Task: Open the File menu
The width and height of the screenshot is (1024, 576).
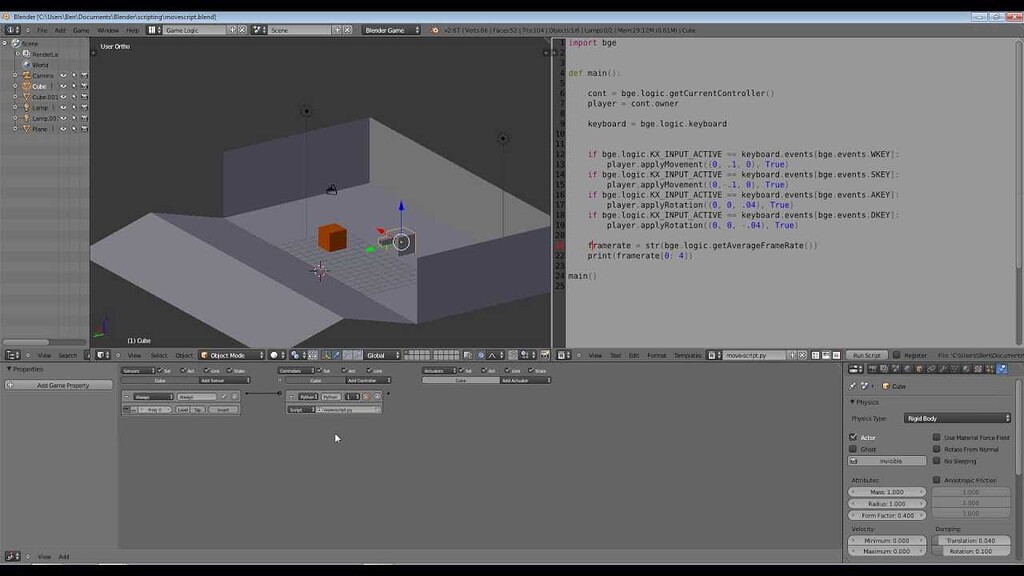Action: coord(42,30)
